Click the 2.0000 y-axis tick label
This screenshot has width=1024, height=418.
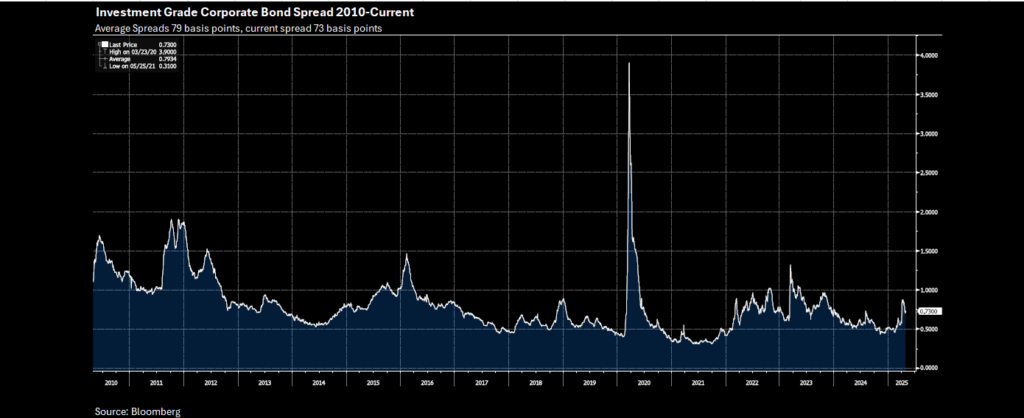[x=929, y=212]
